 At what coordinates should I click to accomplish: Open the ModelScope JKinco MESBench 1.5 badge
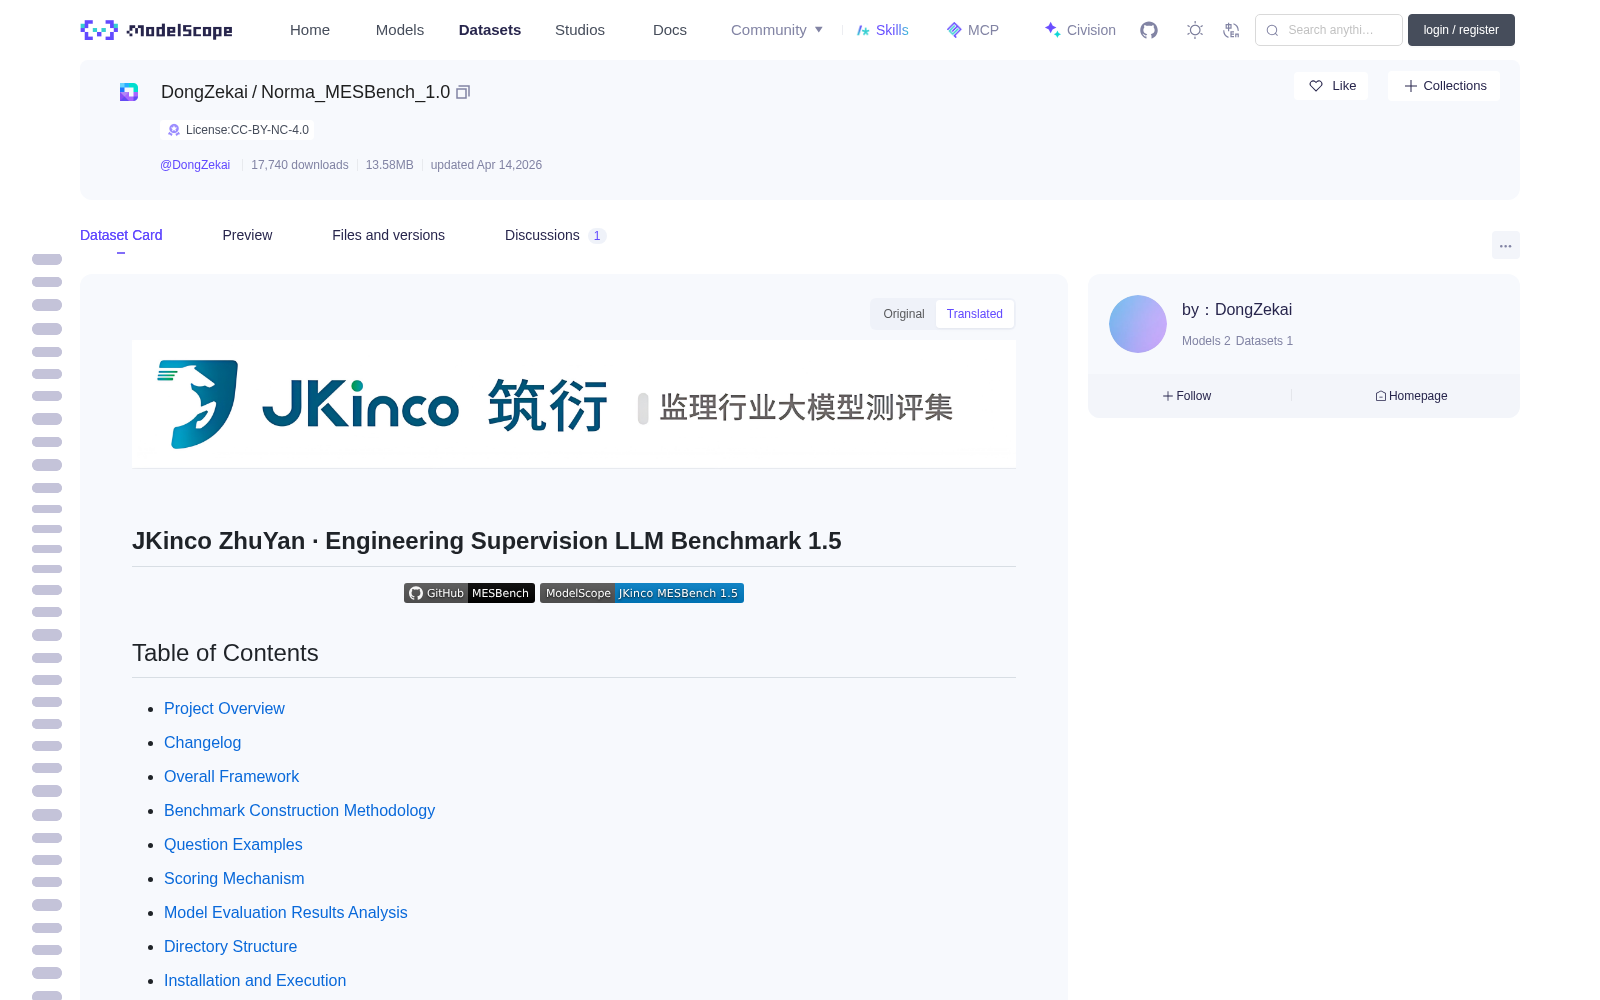pos(642,593)
